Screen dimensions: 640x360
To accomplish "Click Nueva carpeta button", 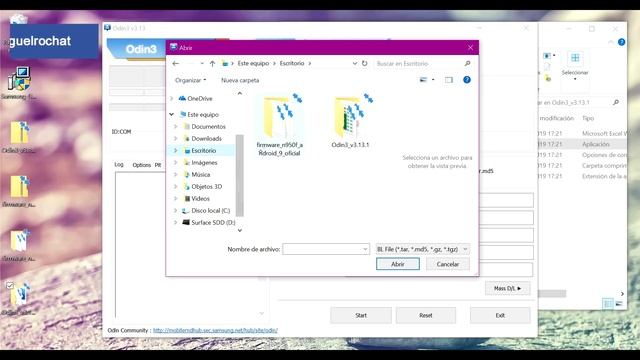I will tap(240, 80).
